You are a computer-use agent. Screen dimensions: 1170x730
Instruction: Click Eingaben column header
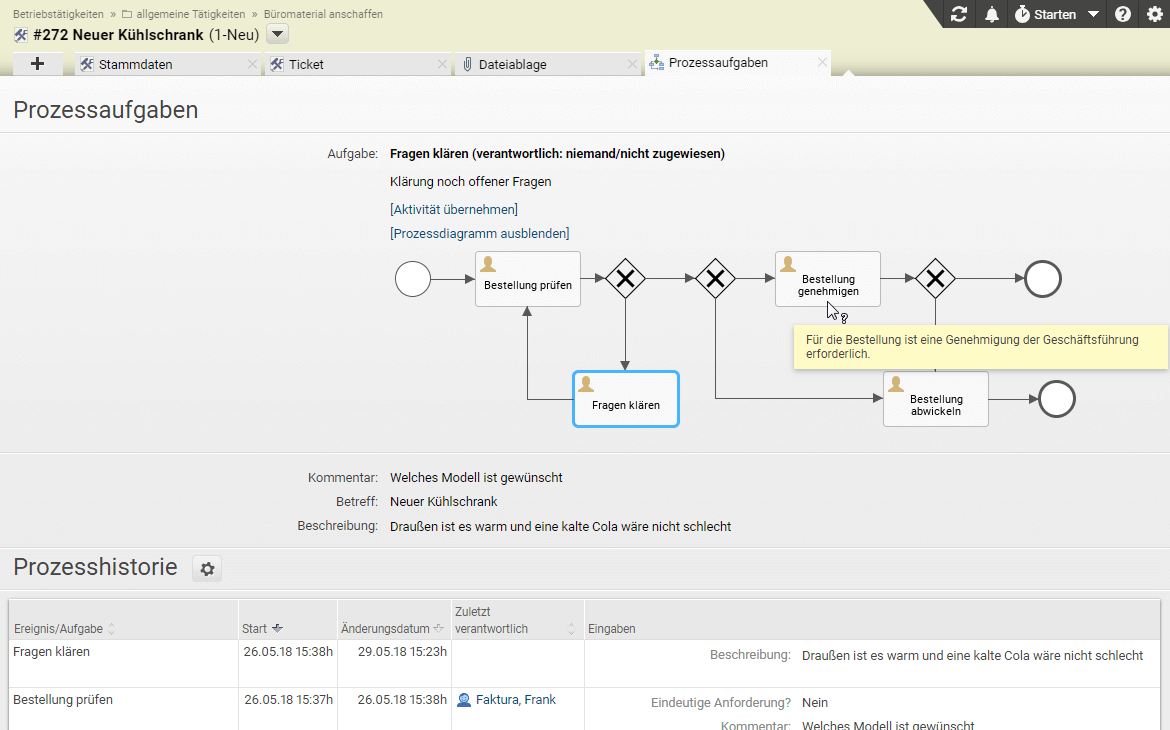click(x=611, y=628)
